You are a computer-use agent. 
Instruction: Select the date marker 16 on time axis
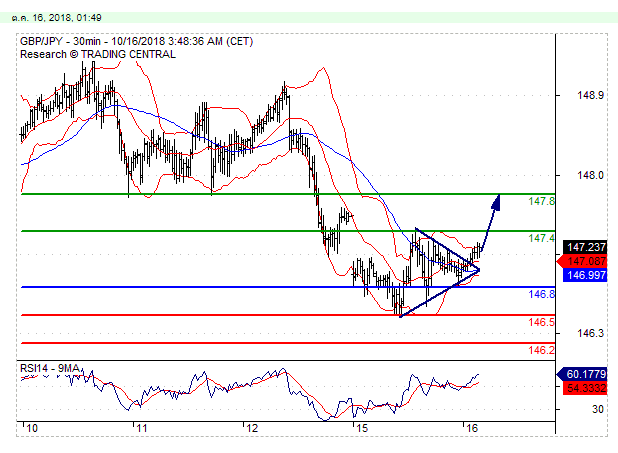pos(470,428)
